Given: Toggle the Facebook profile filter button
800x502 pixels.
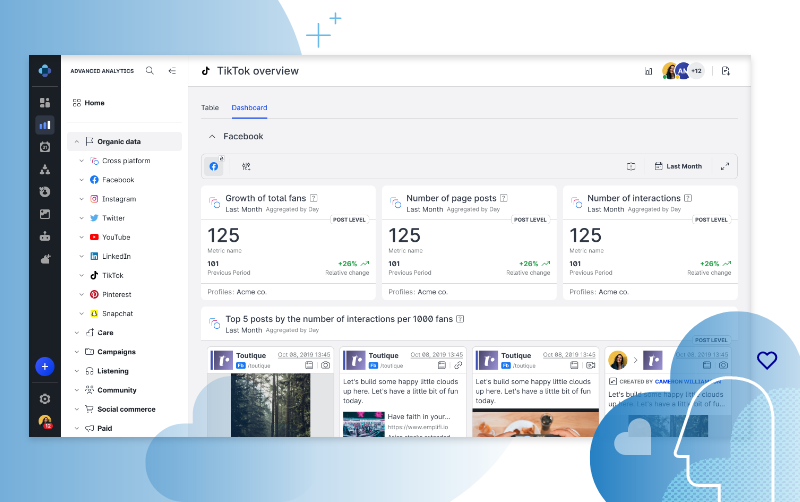Looking at the screenshot, I should tap(214, 166).
